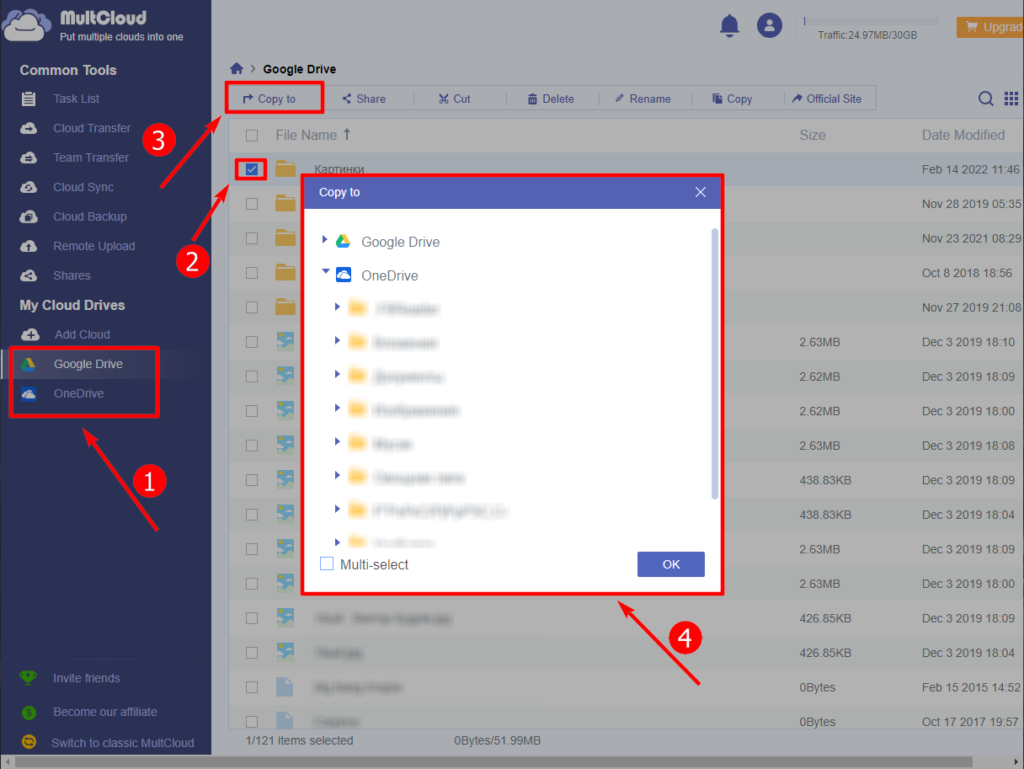Open the user account avatar icon
The height and width of the screenshot is (769, 1024).
(769, 26)
